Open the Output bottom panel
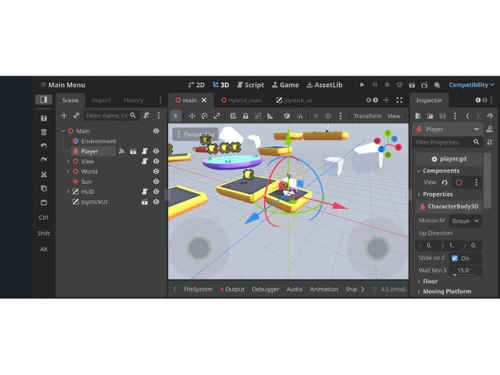 [232, 289]
